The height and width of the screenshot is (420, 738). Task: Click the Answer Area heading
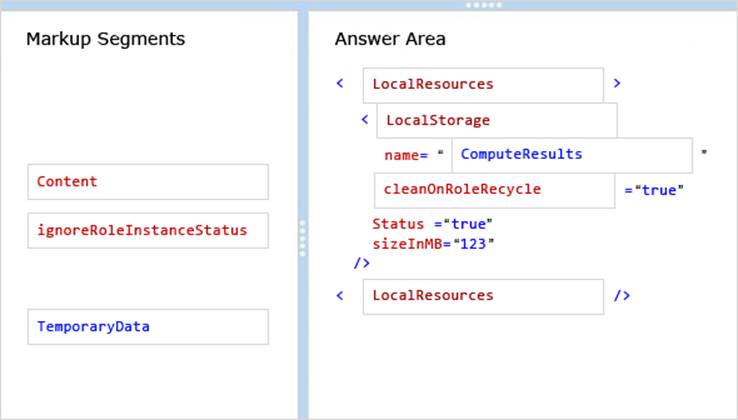390,39
